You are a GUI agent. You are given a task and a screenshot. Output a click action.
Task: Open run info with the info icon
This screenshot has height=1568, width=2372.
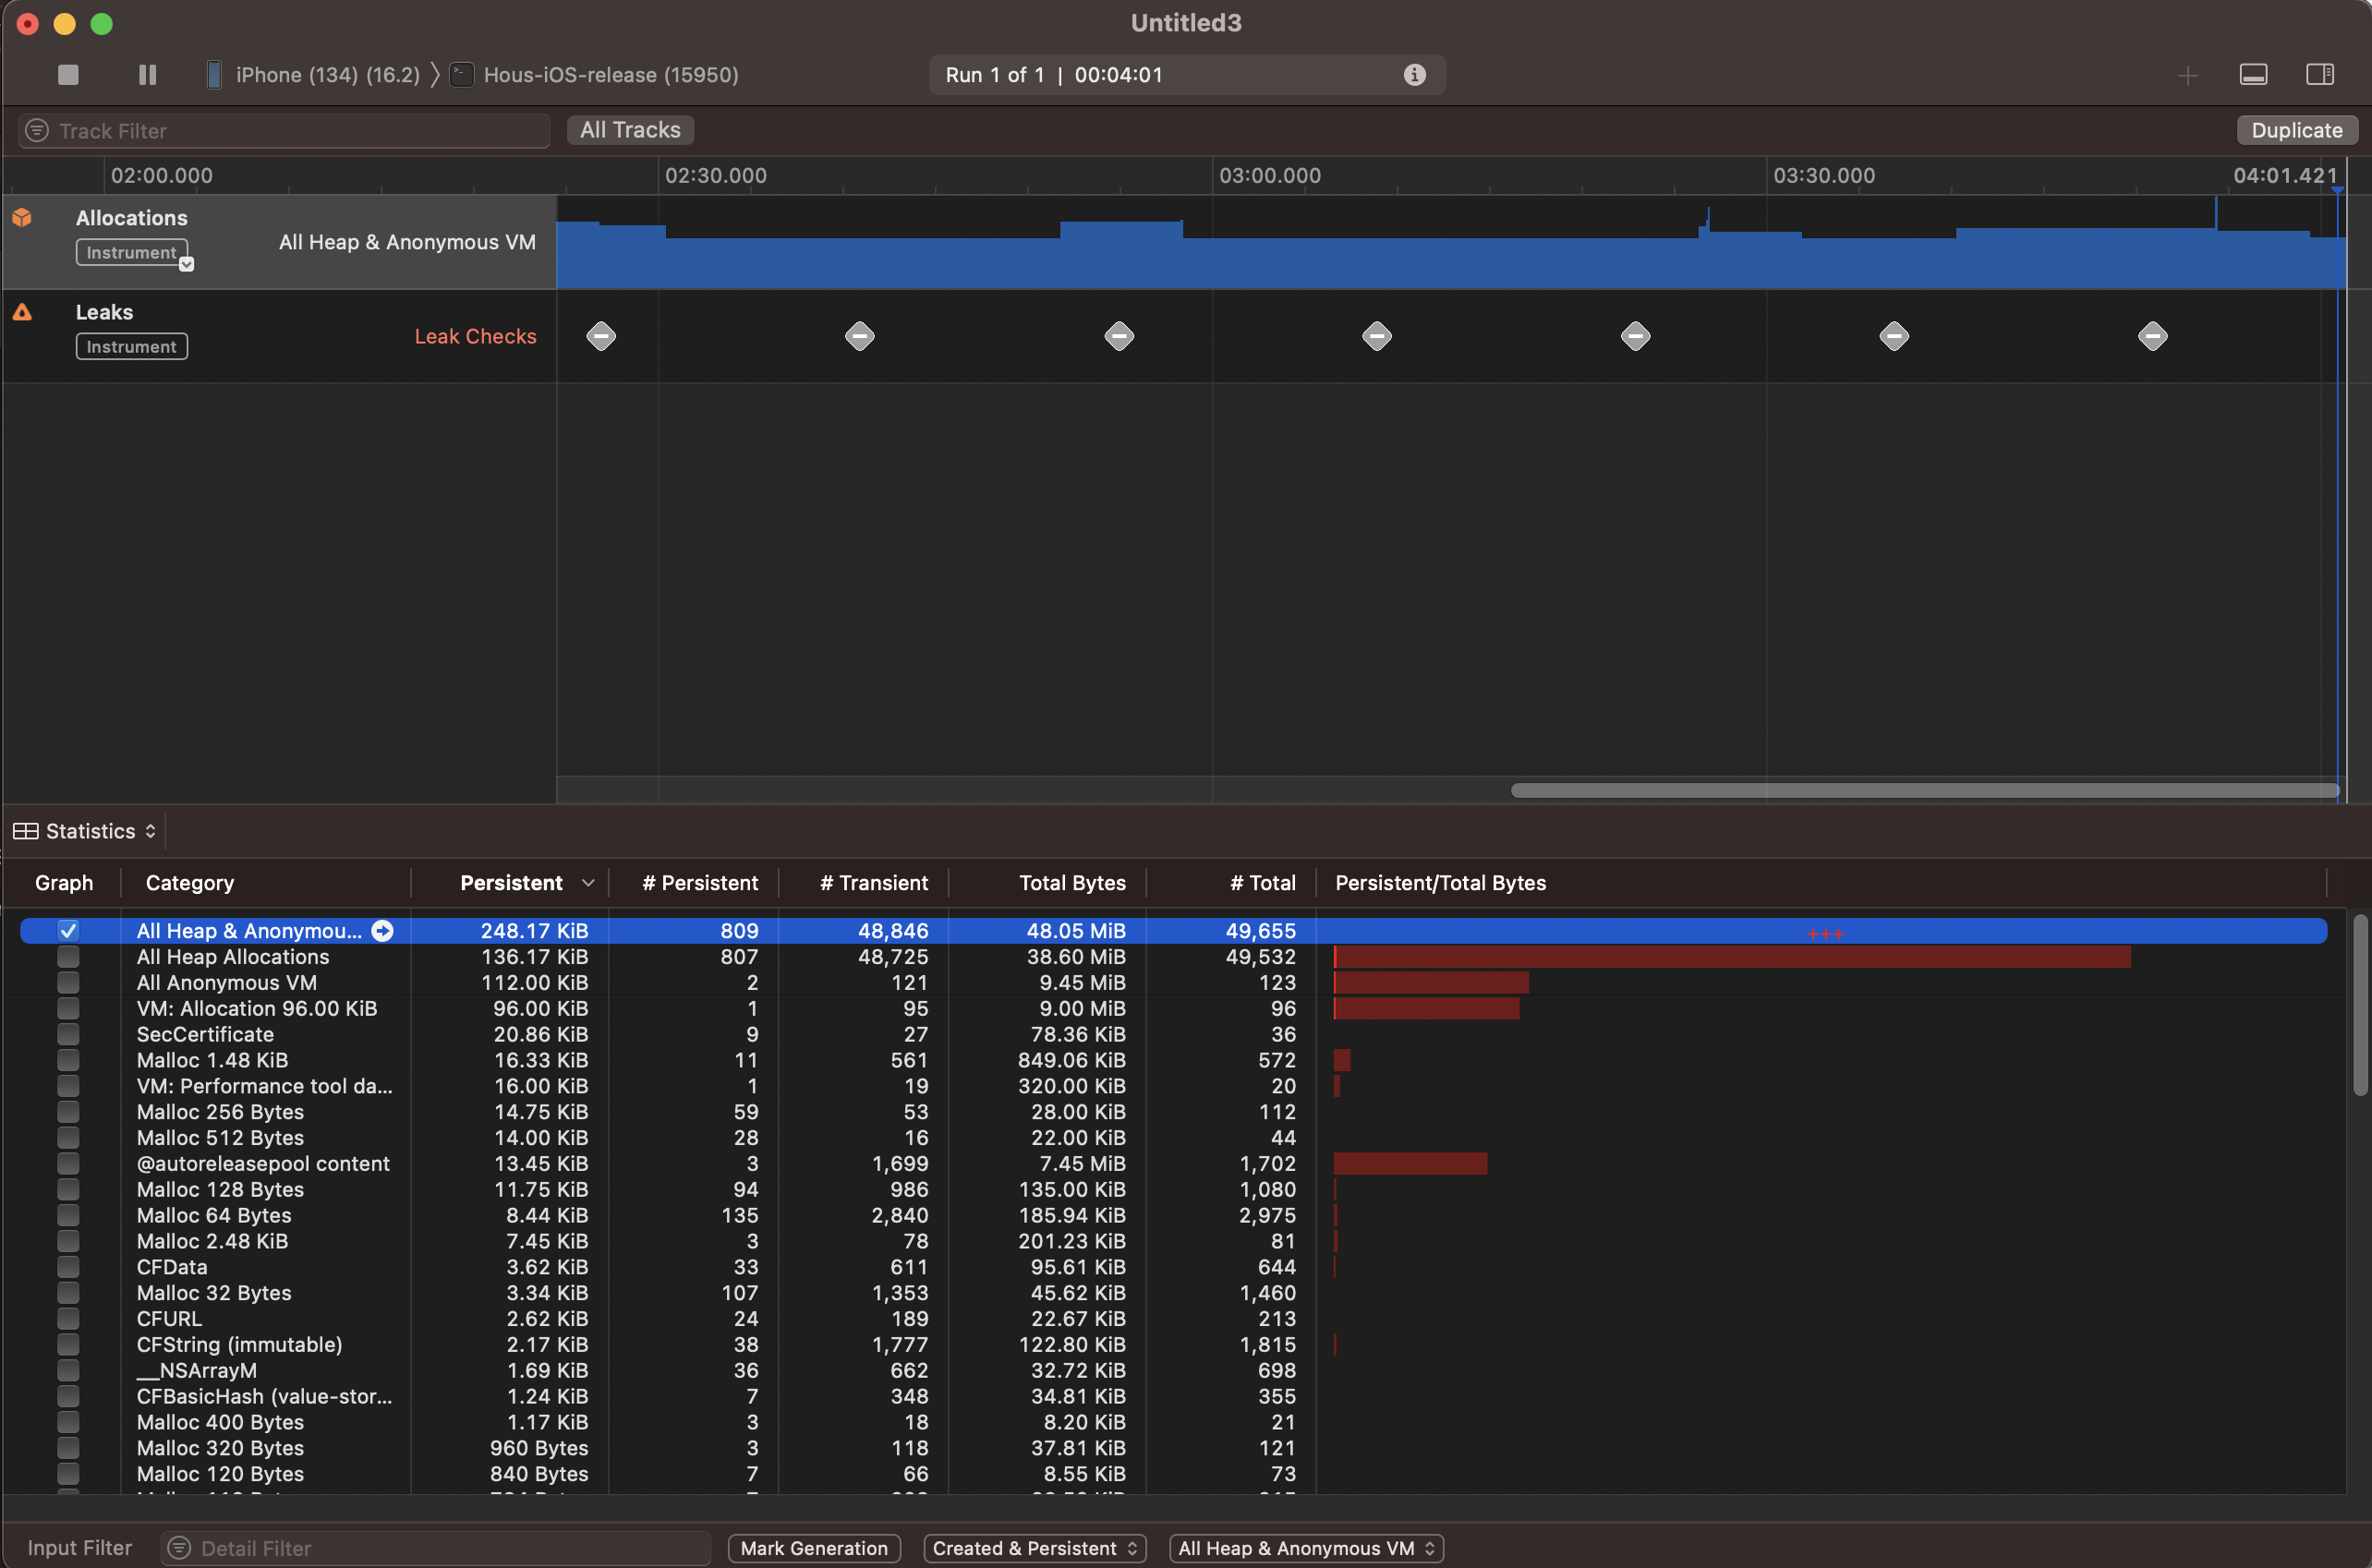click(x=1414, y=75)
